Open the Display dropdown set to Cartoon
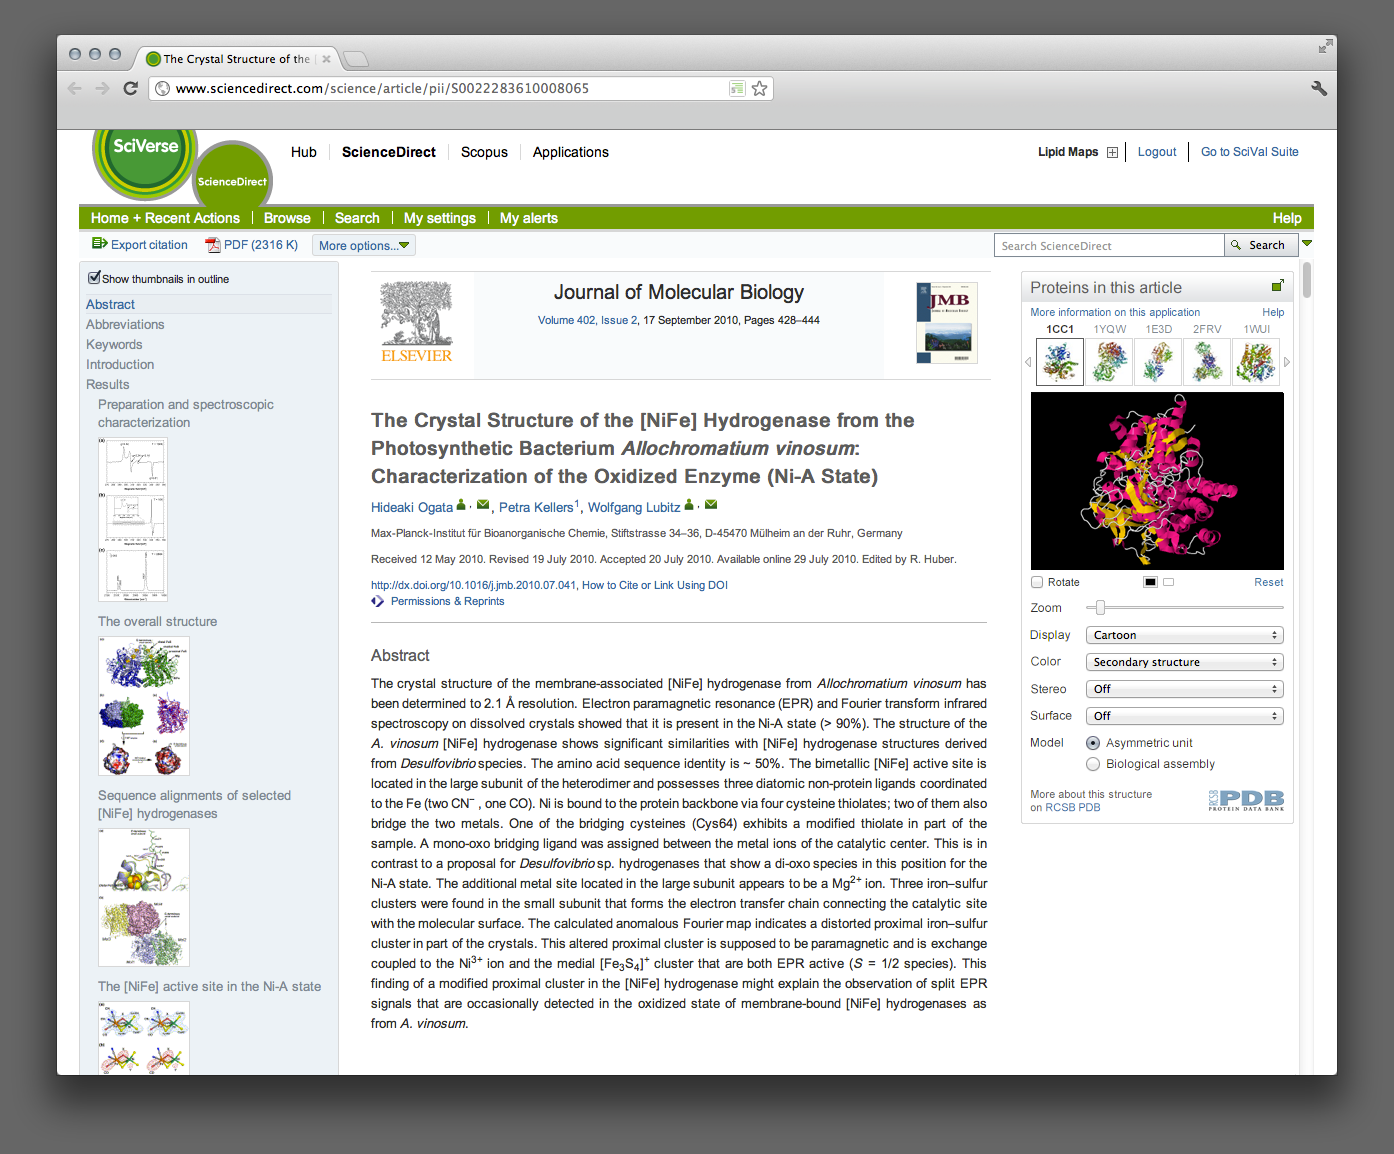Image resolution: width=1394 pixels, height=1154 pixels. pyautogui.click(x=1184, y=635)
